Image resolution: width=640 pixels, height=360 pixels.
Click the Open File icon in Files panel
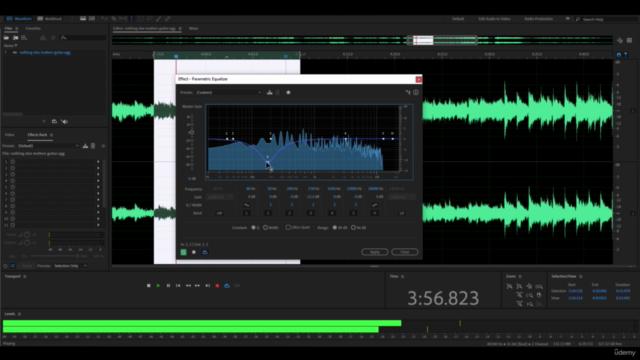click(x=7, y=38)
